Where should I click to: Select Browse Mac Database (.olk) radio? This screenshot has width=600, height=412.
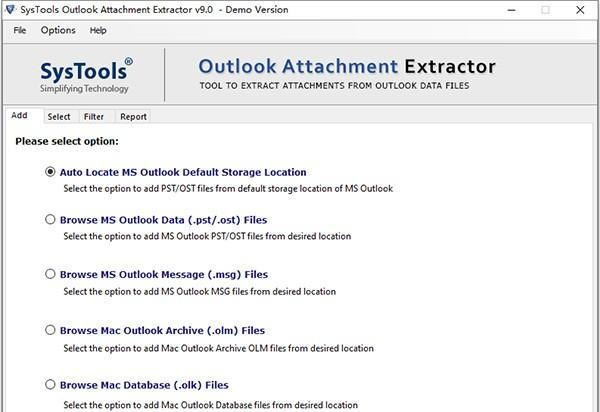coord(50,384)
